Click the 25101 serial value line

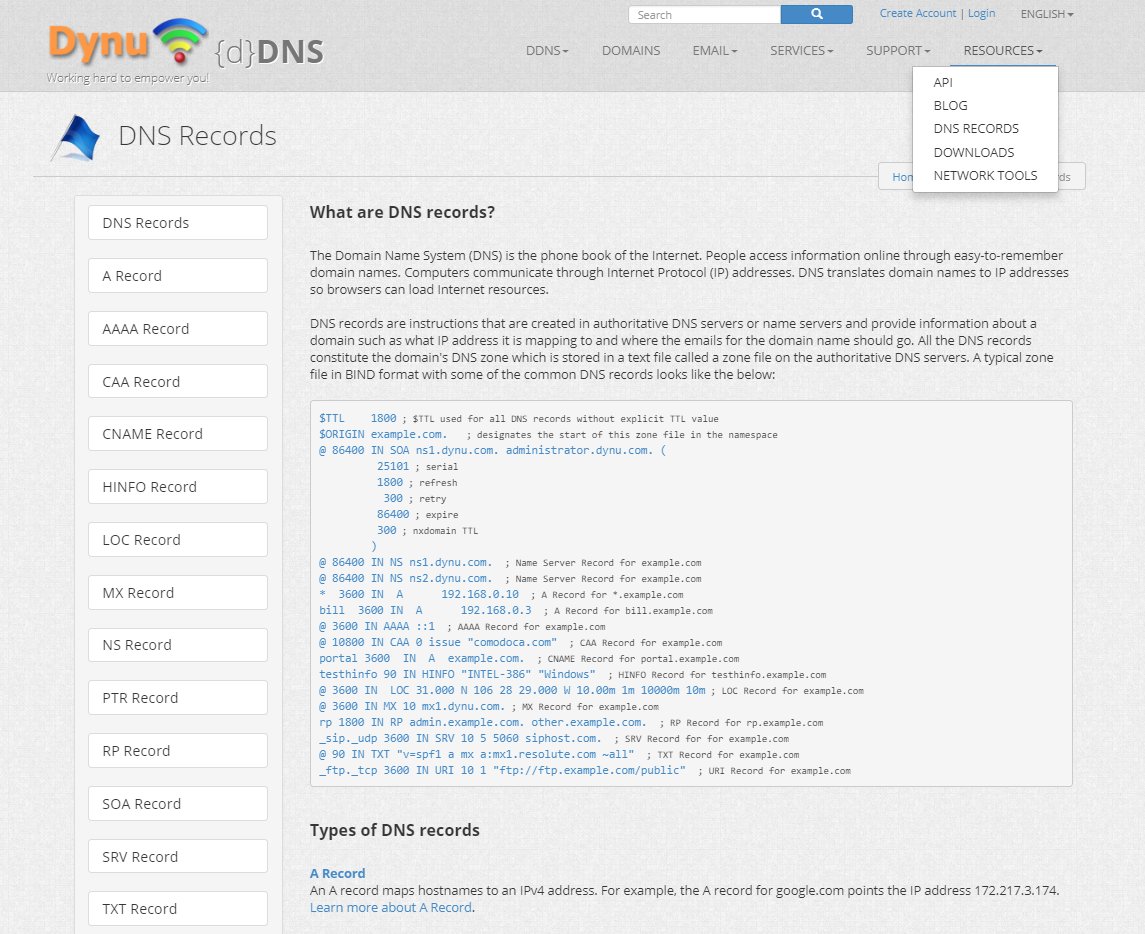[417, 466]
